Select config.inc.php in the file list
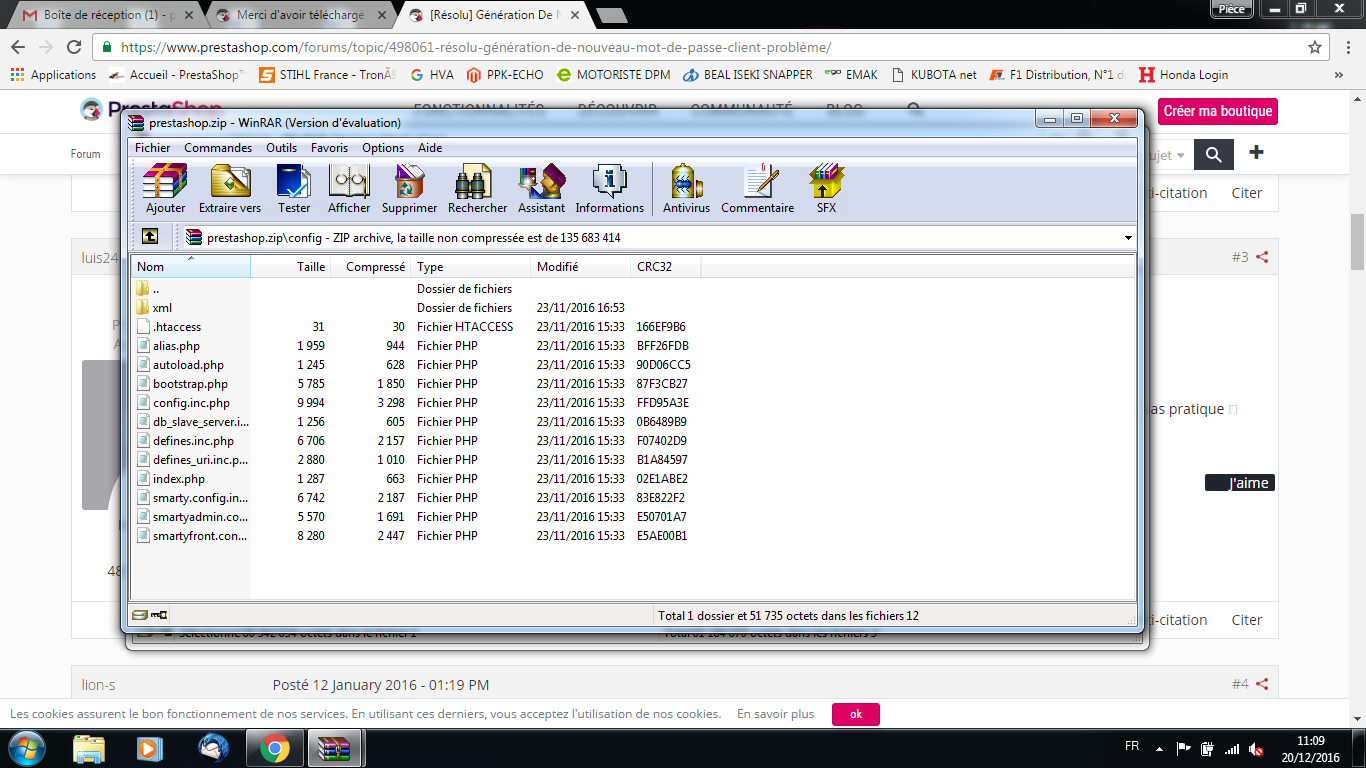The height and width of the screenshot is (768, 1366). click(x=191, y=403)
